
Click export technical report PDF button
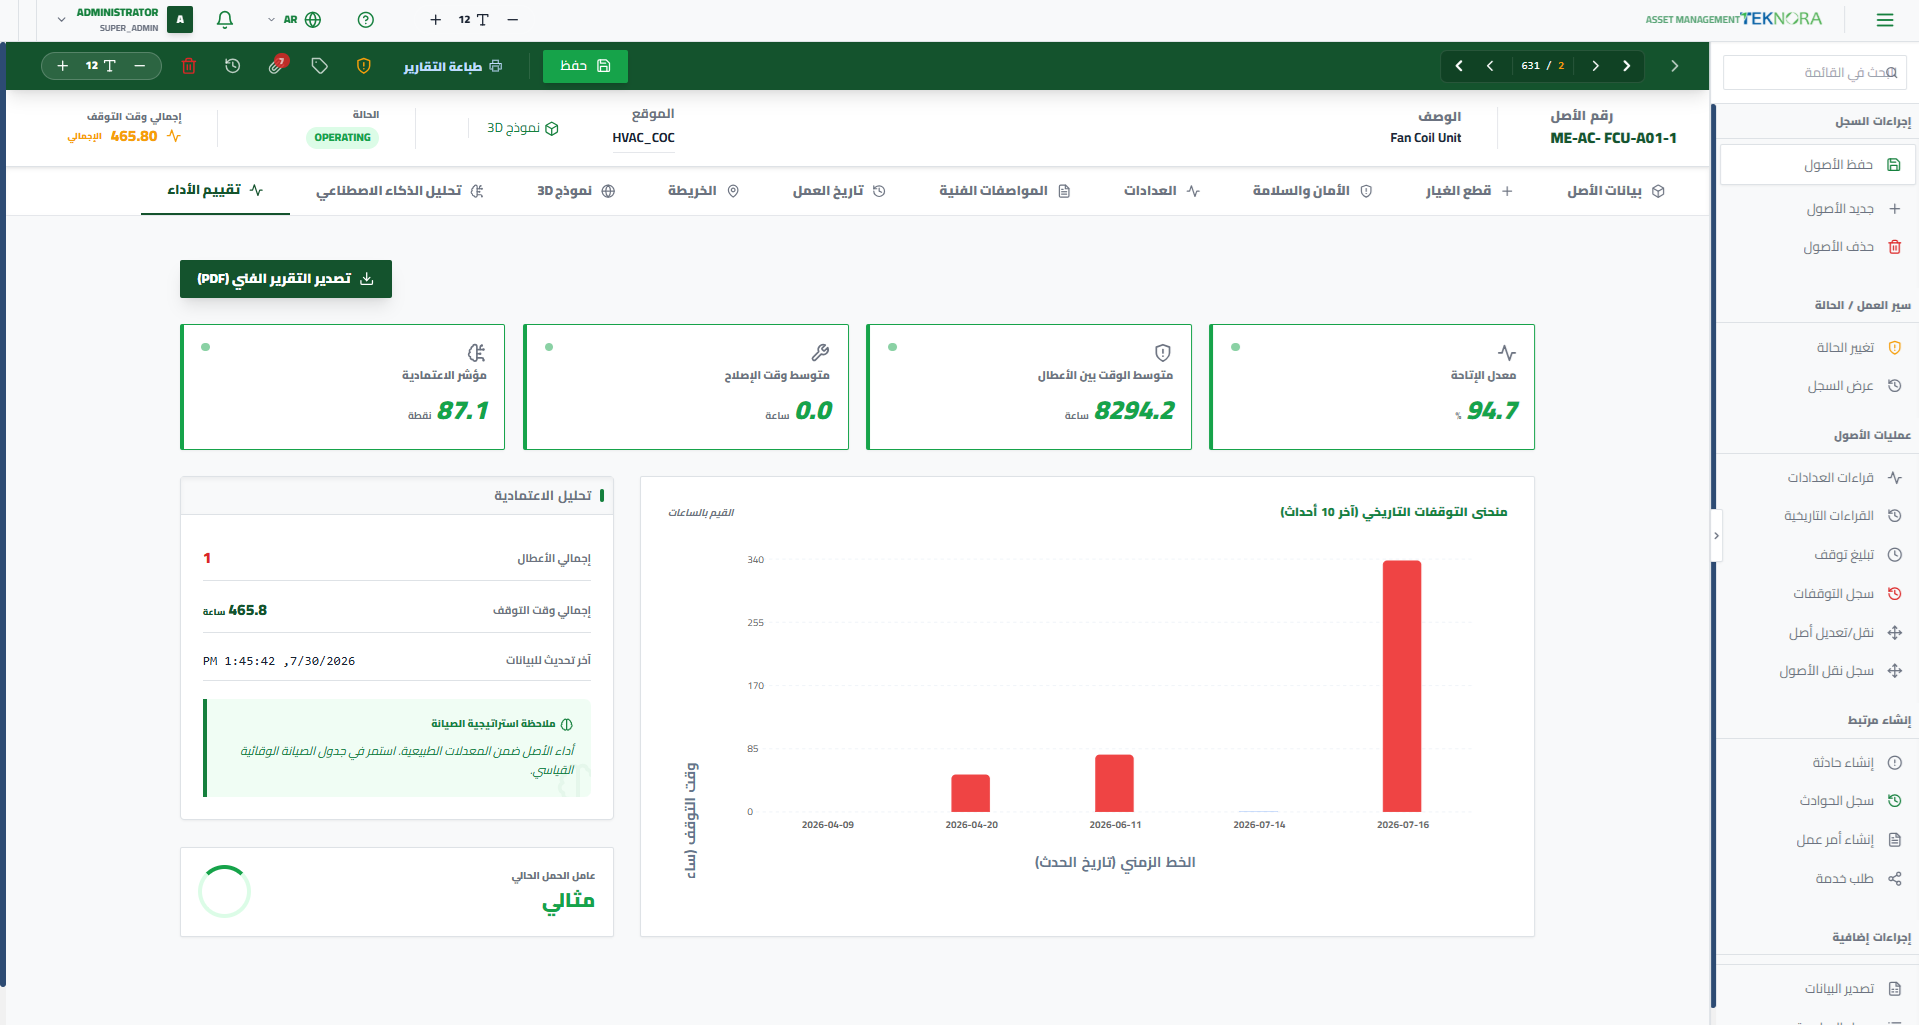pos(286,279)
